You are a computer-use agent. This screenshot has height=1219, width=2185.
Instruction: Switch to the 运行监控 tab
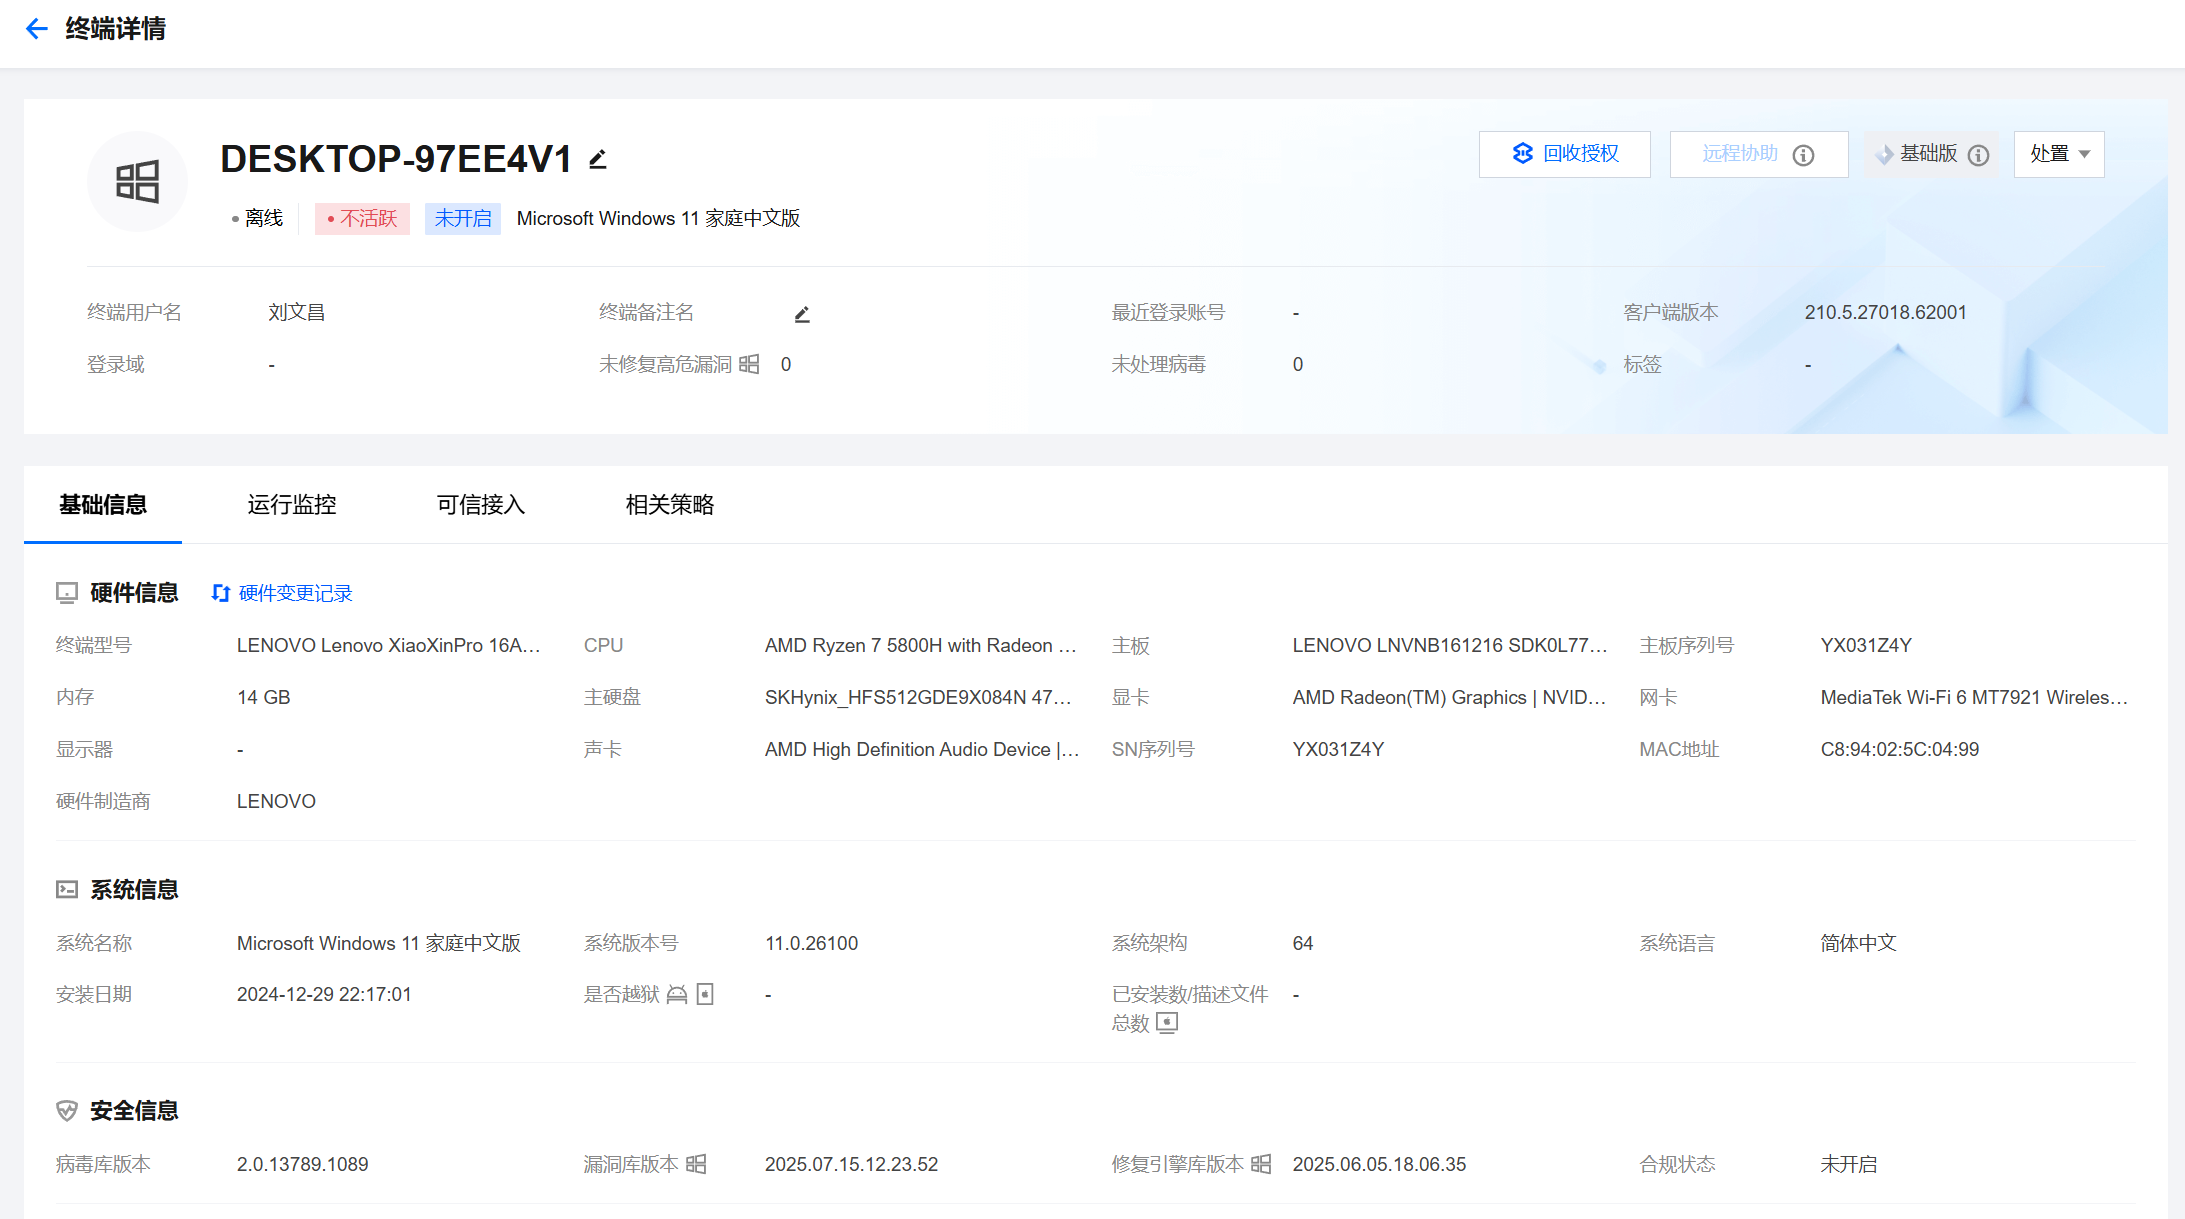click(291, 505)
